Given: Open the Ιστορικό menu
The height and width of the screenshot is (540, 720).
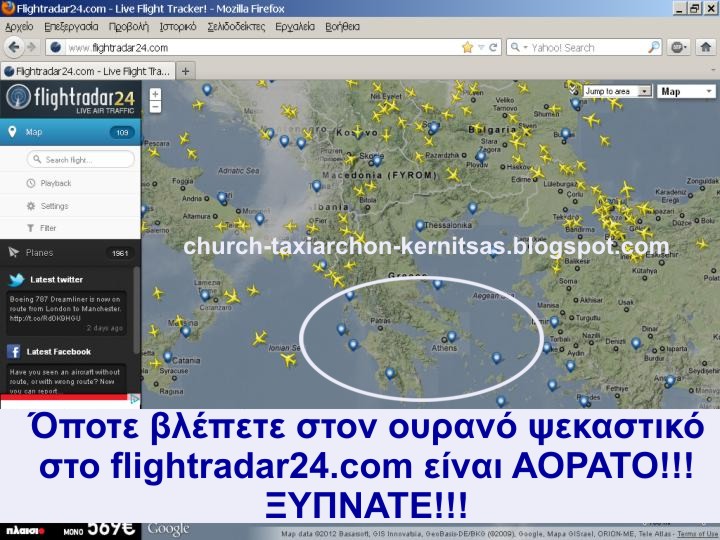Looking at the screenshot, I should tap(178, 27).
